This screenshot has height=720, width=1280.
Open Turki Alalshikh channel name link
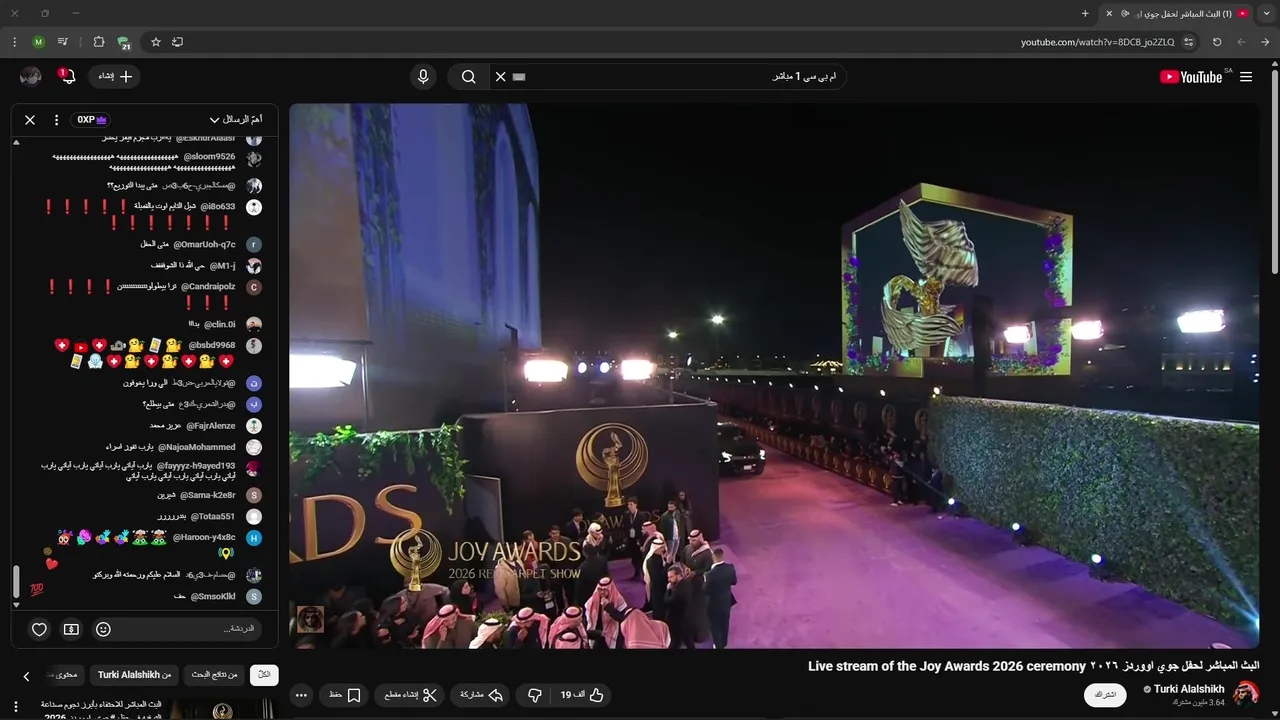pos(1189,689)
